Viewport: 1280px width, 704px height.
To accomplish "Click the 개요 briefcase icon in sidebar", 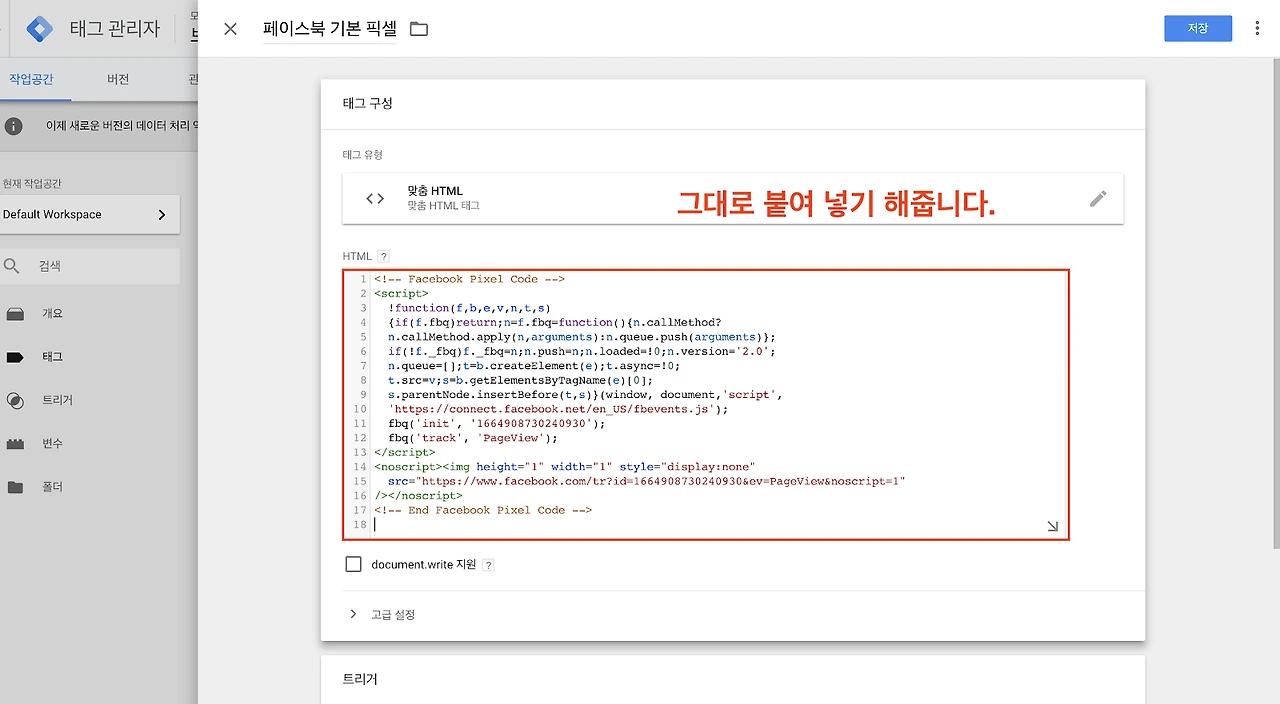I will coord(15,313).
